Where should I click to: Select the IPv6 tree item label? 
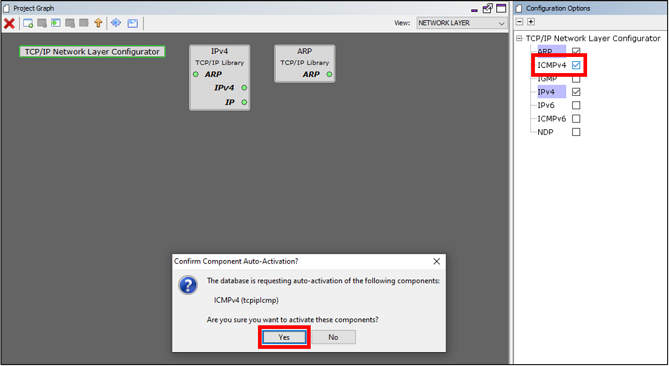tap(546, 105)
